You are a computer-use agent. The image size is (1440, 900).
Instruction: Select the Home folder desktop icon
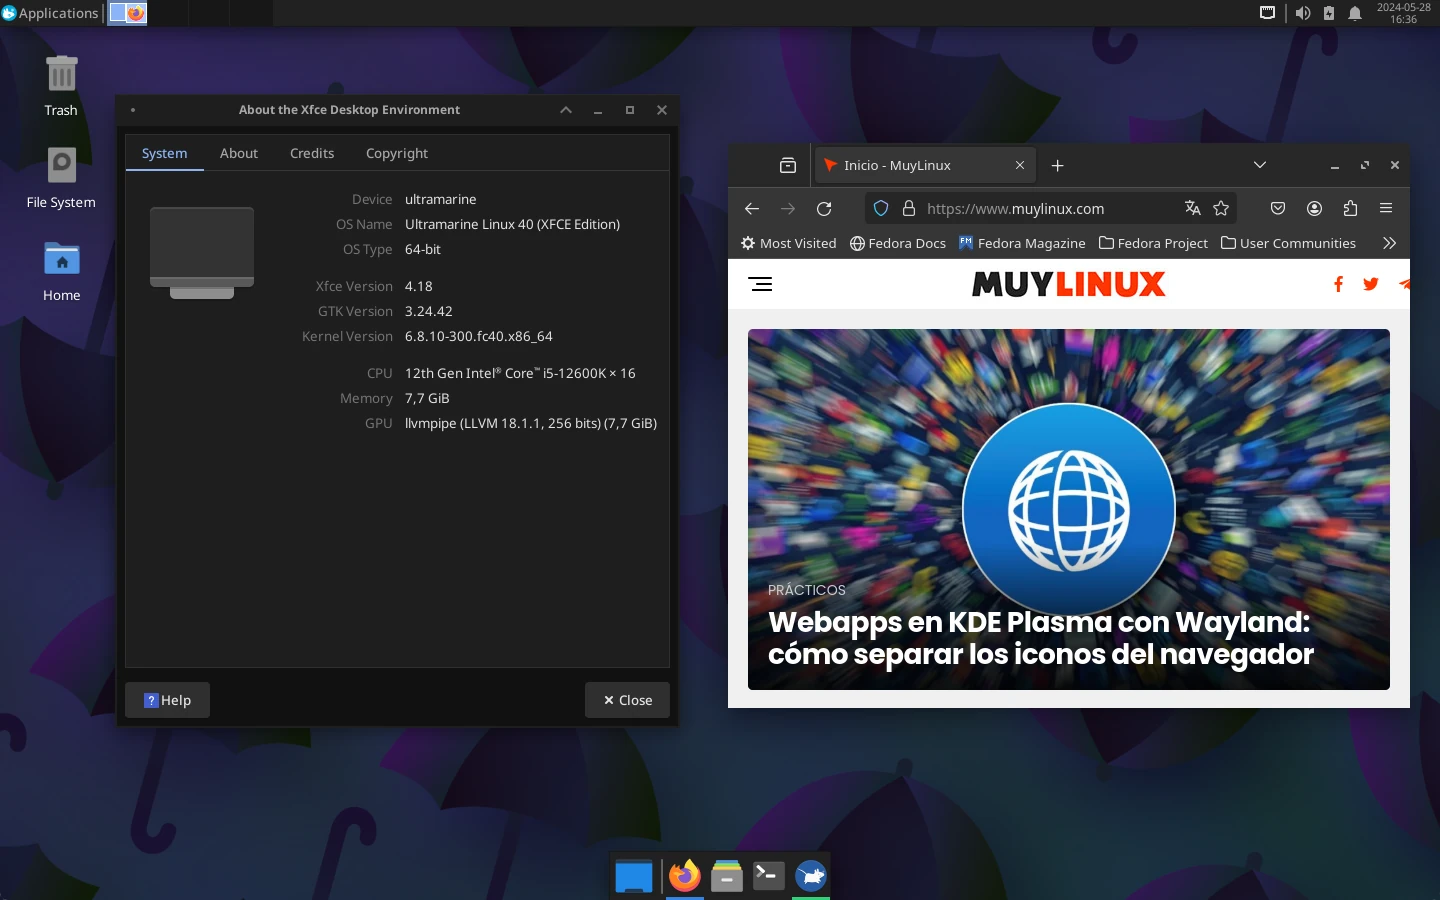tap(61, 271)
